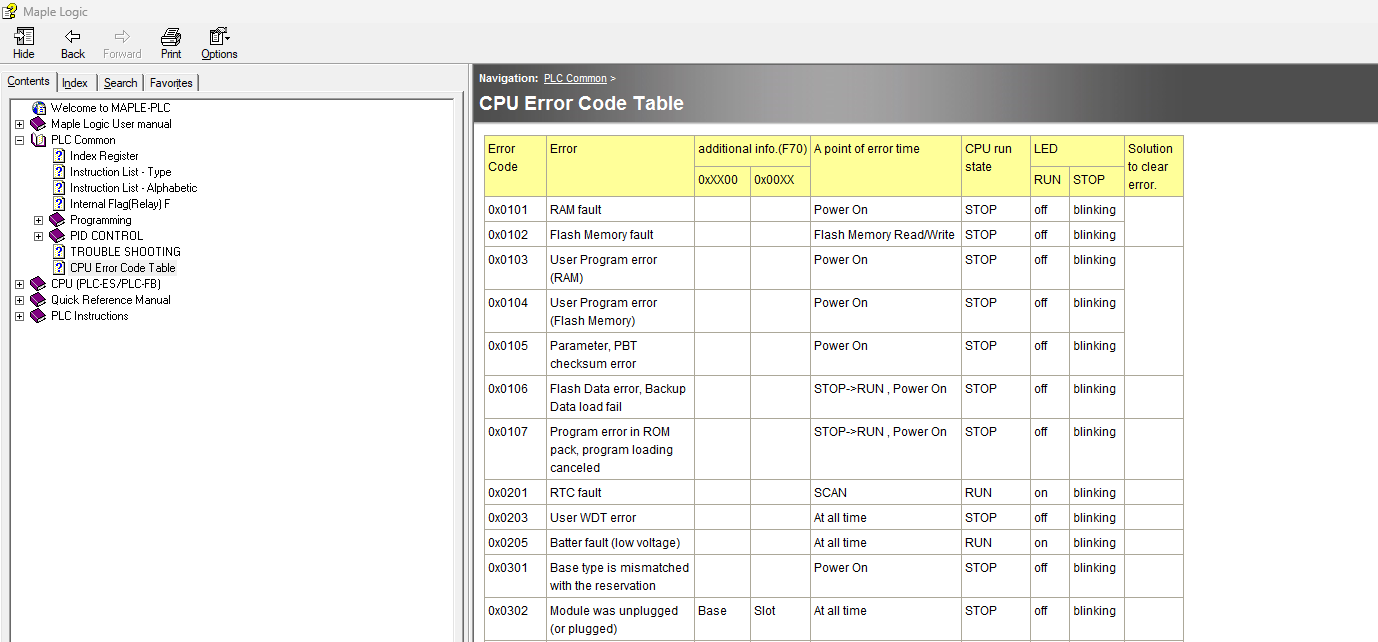Click the PID CONTROL book icon
This screenshot has height=642, width=1378.
(x=57, y=235)
